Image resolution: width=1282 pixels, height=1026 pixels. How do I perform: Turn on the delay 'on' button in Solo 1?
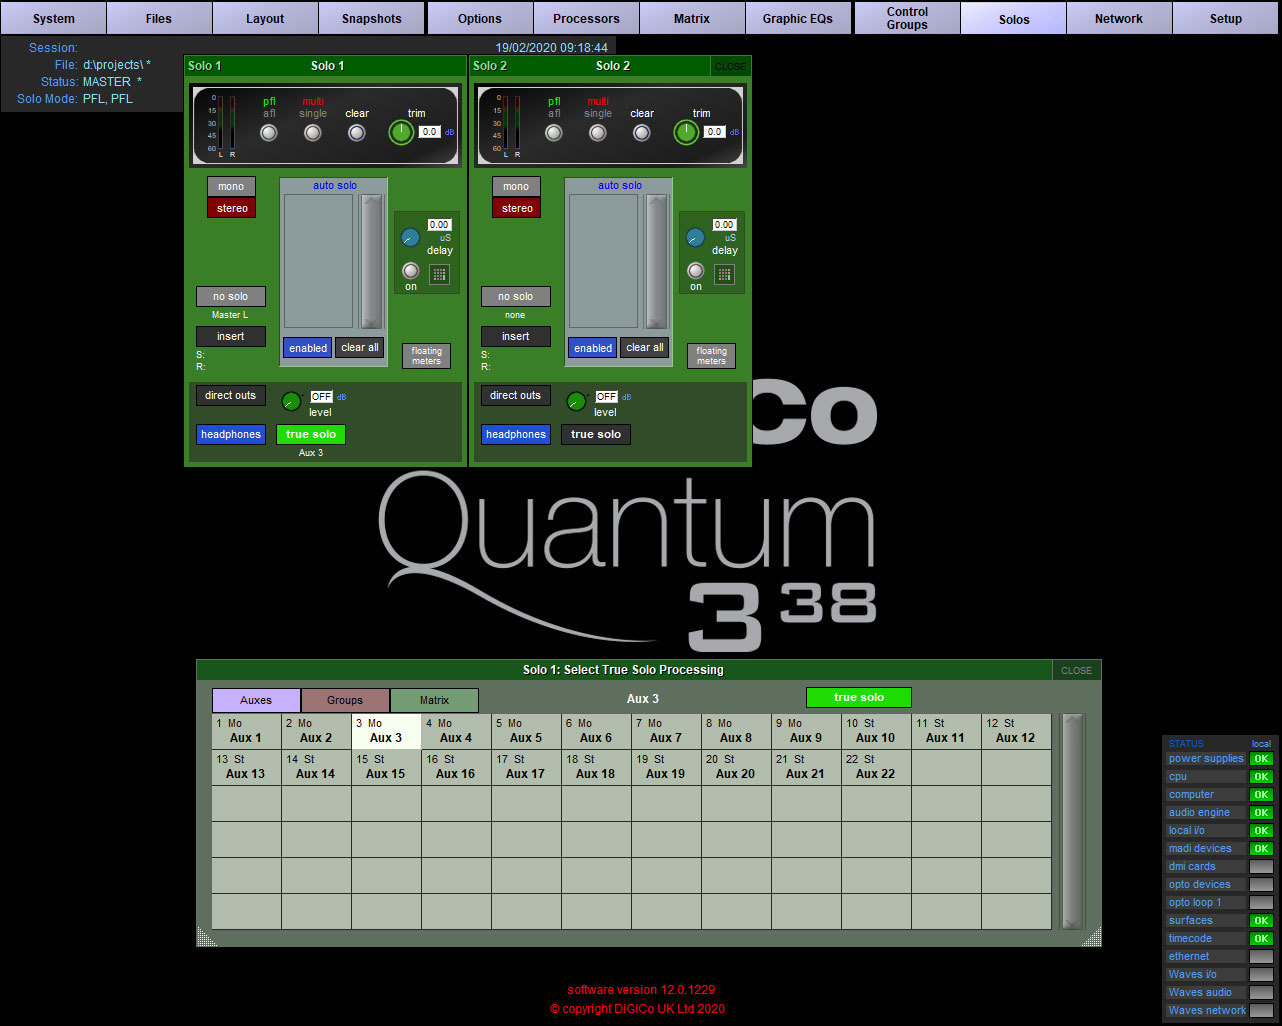pyautogui.click(x=411, y=271)
